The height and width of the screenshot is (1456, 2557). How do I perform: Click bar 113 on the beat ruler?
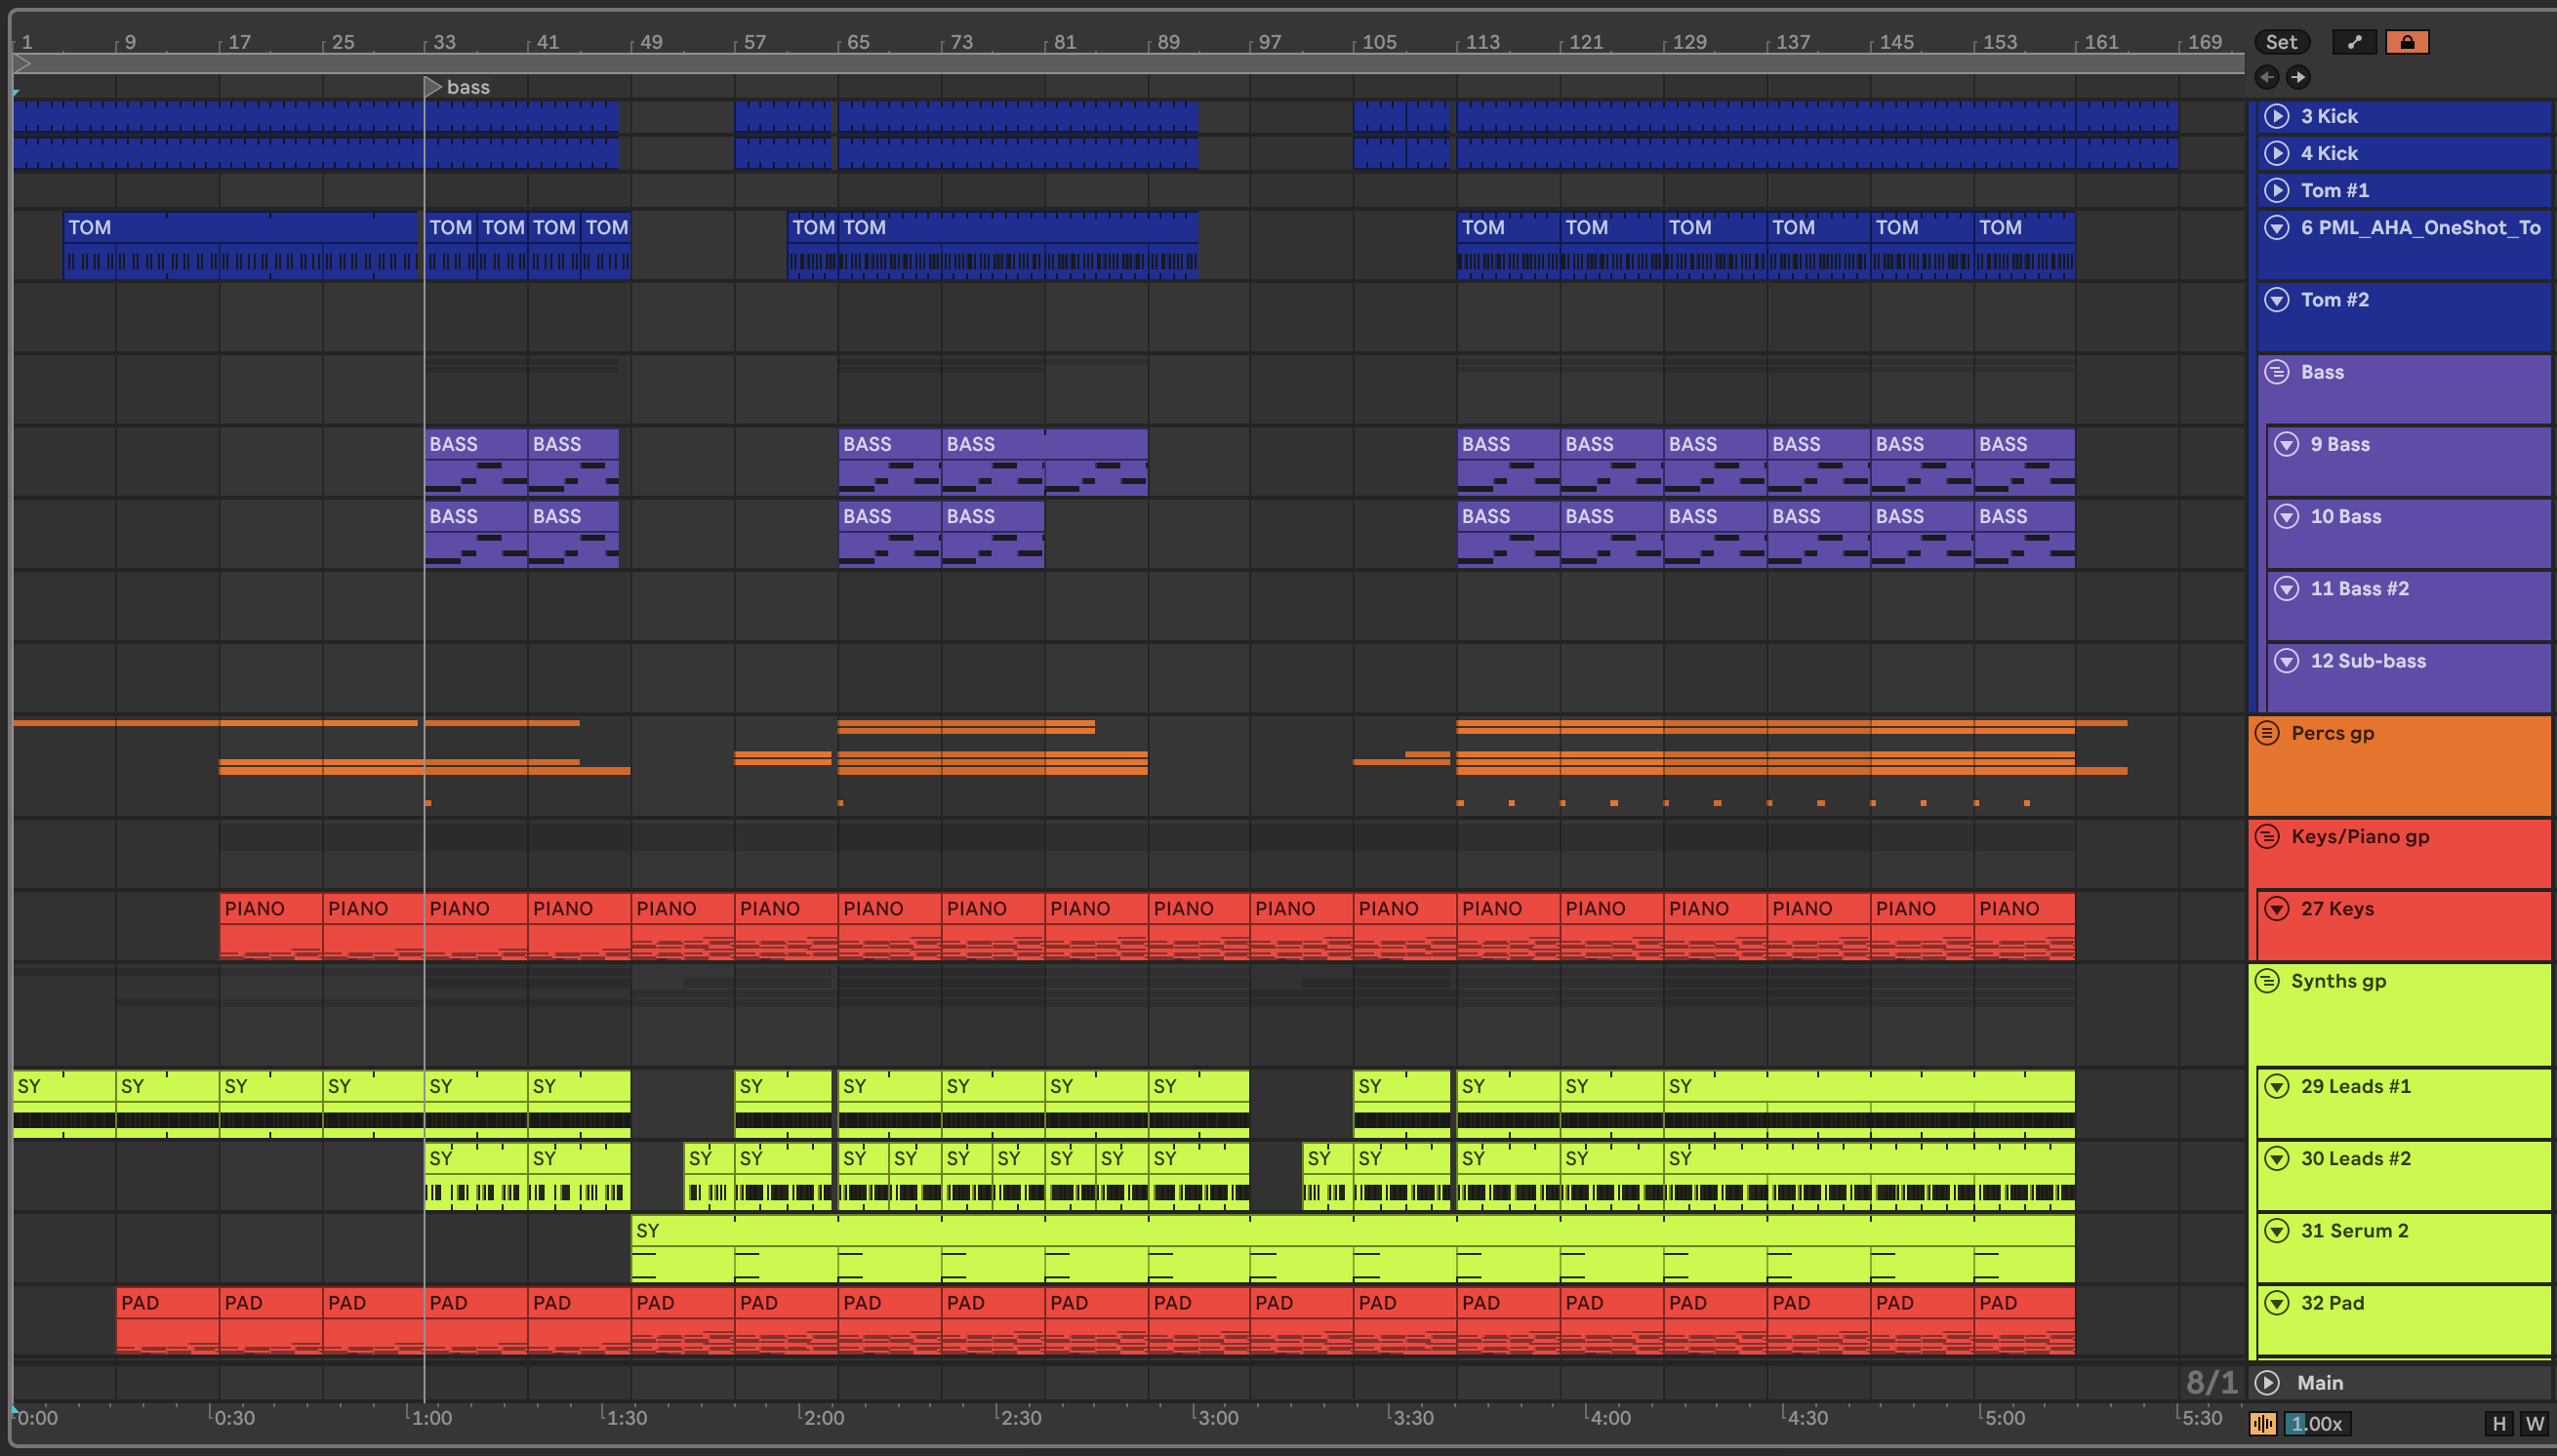click(x=1482, y=42)
